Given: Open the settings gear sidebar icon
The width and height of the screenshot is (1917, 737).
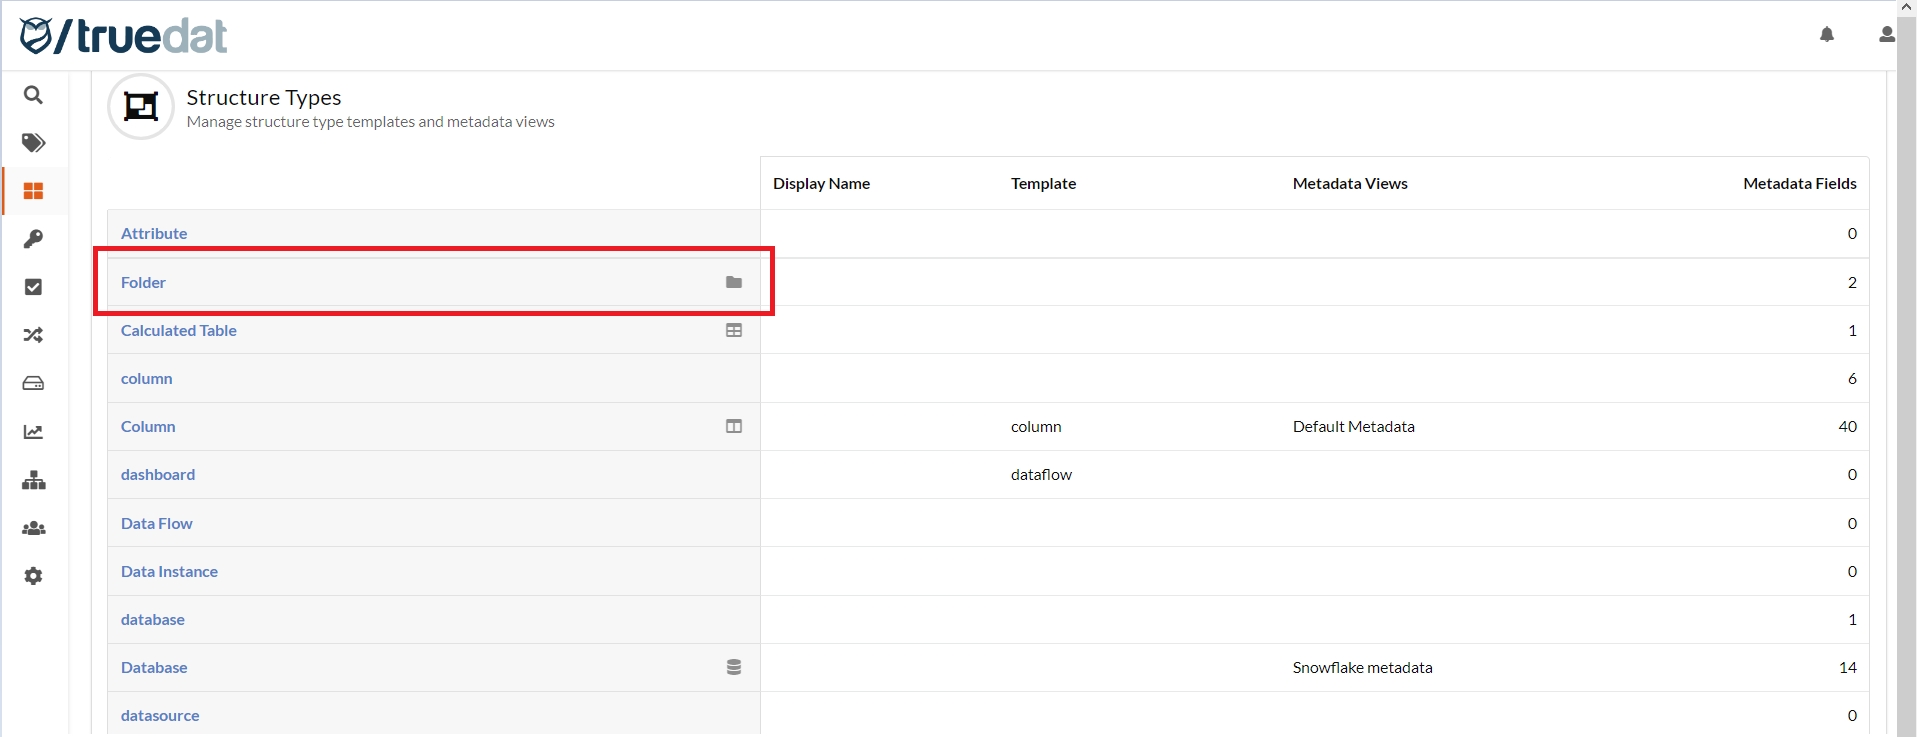Looking at the screenshot, I should coord(33,576).
